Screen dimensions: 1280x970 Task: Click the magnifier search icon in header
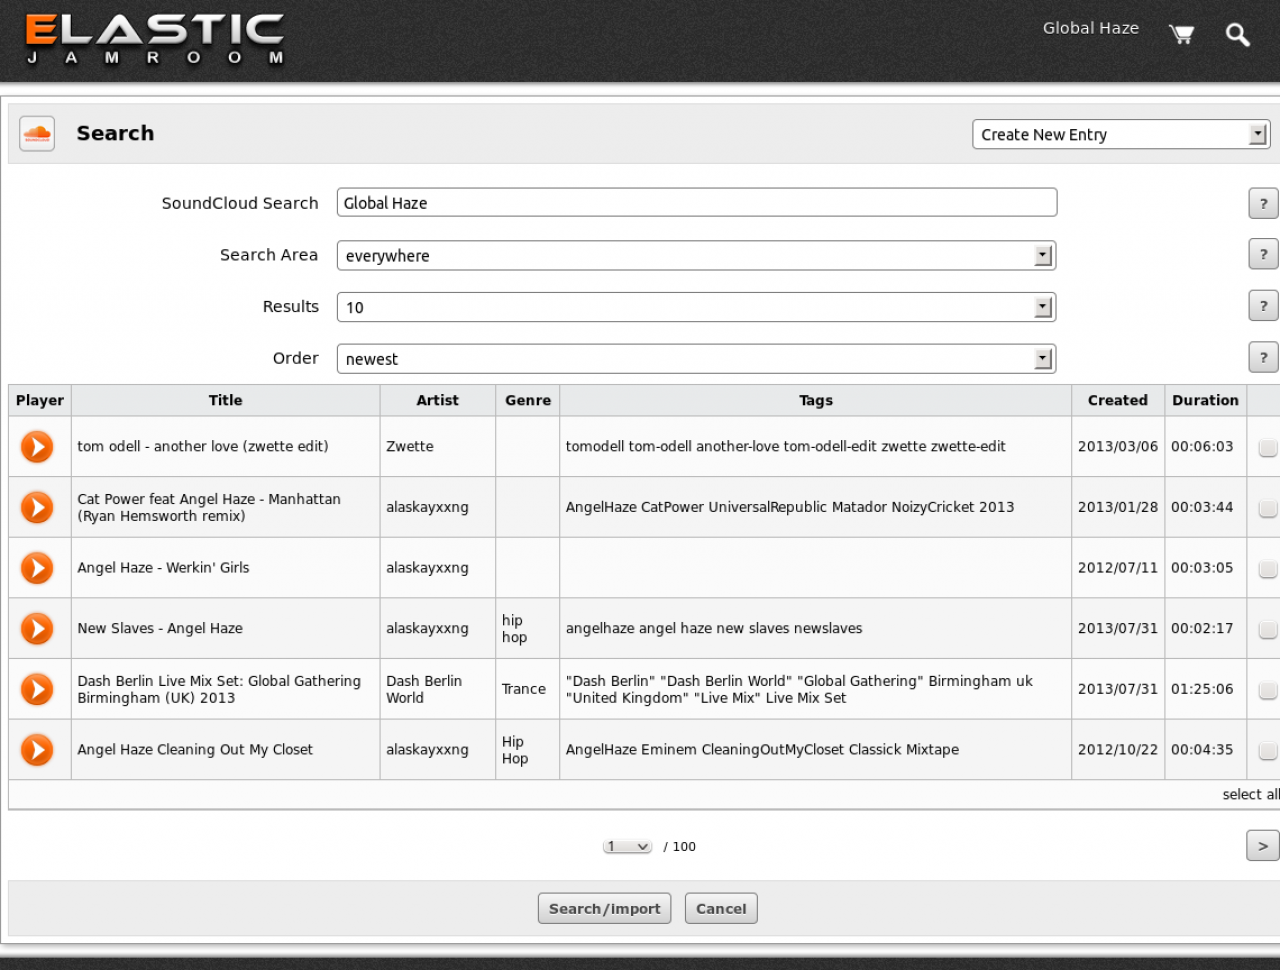[1237, 35]
